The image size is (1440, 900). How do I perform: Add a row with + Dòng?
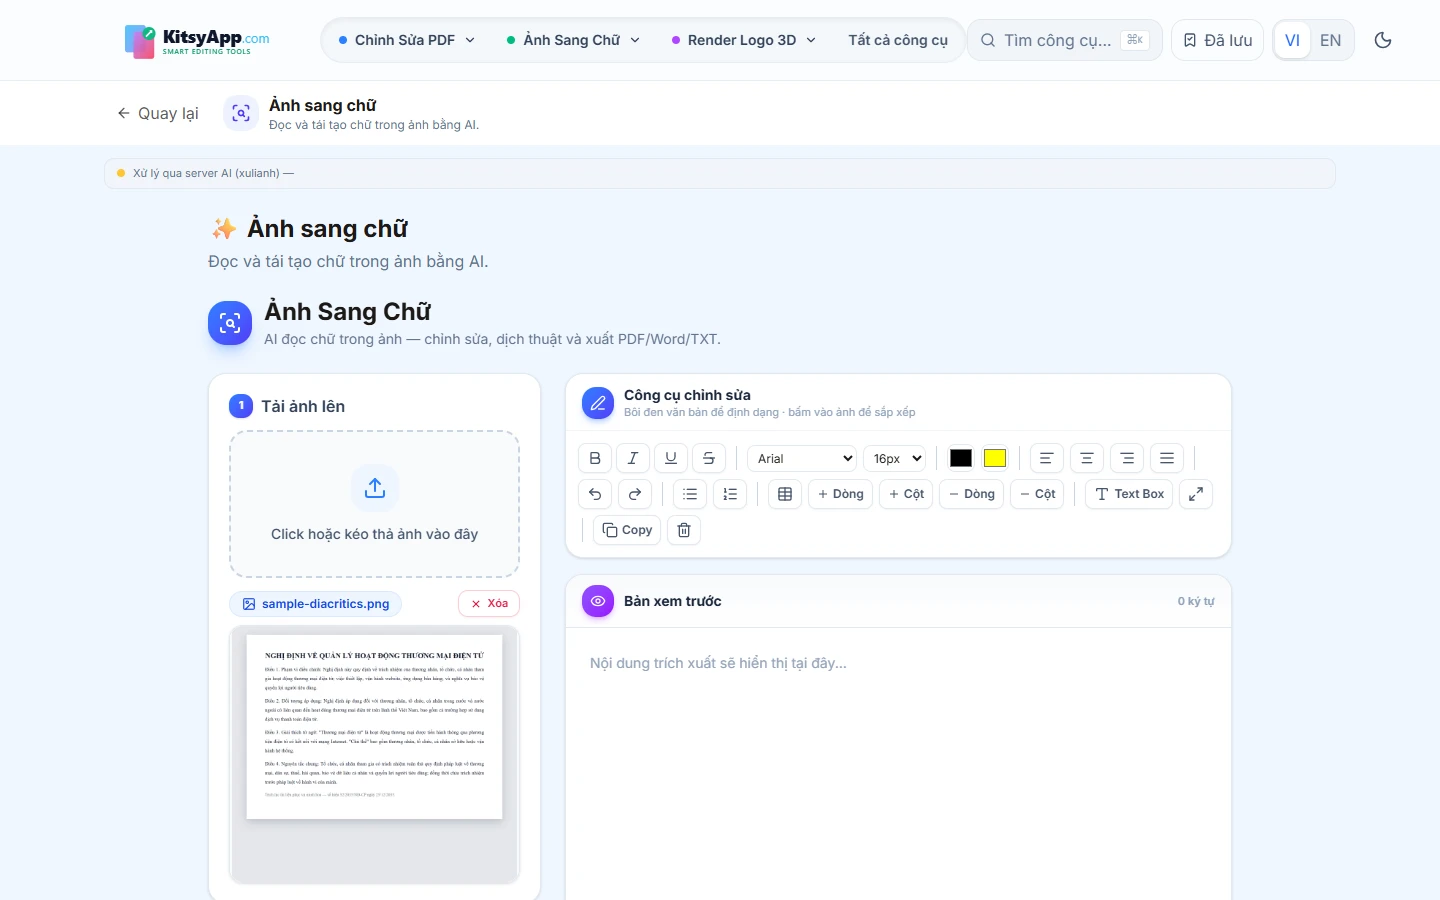[x=840, y=494]
